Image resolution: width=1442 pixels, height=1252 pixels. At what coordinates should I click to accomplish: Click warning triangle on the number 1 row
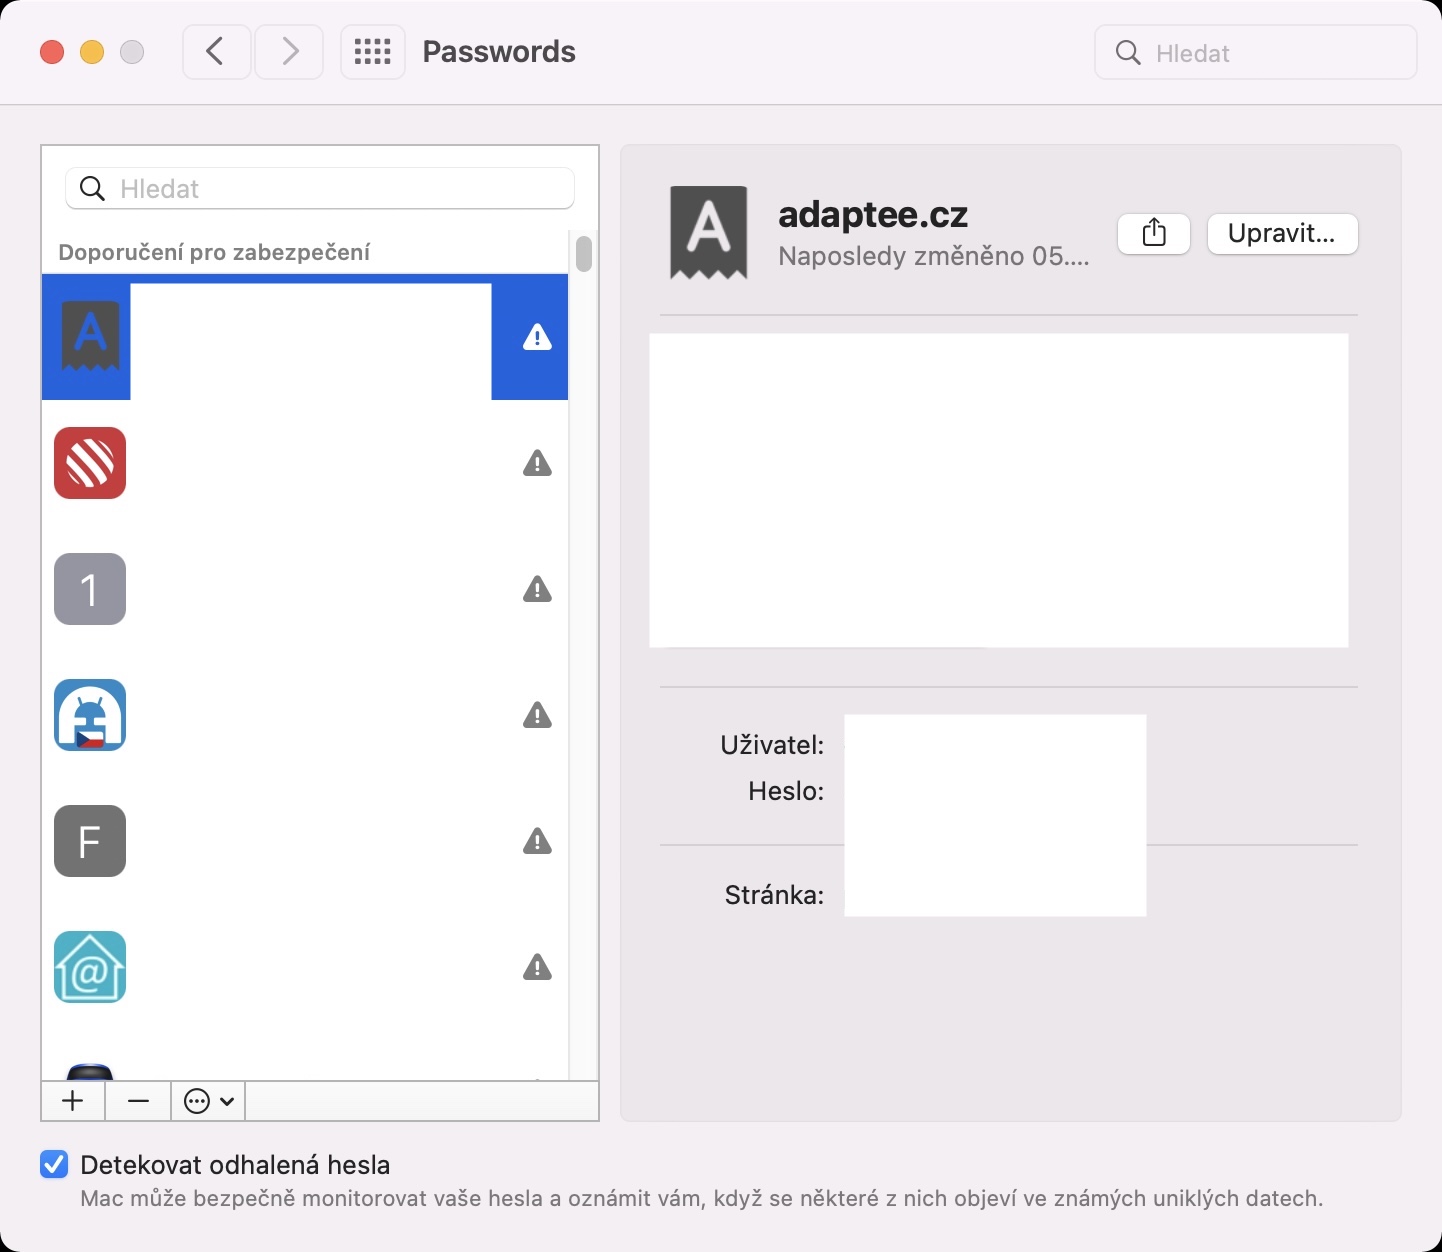pos(538,589)
